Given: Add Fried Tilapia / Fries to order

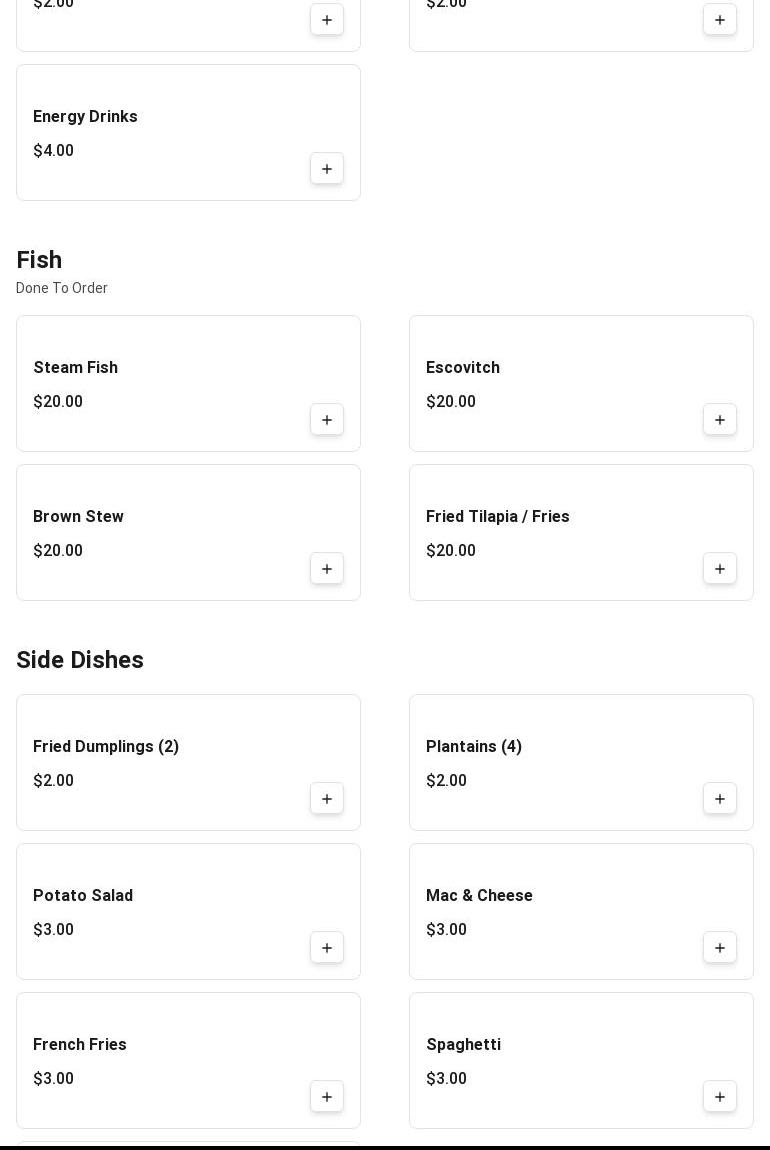Looking at the screenshot, I should point(720,569).
